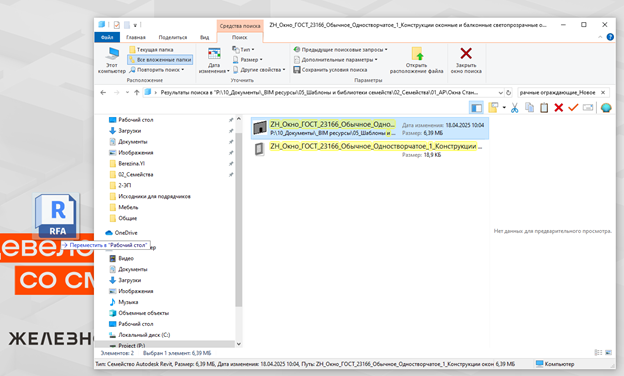Click the red X Delete toolbar icon
Viewport: 624px width, 376px height.
tap(559, 107)
